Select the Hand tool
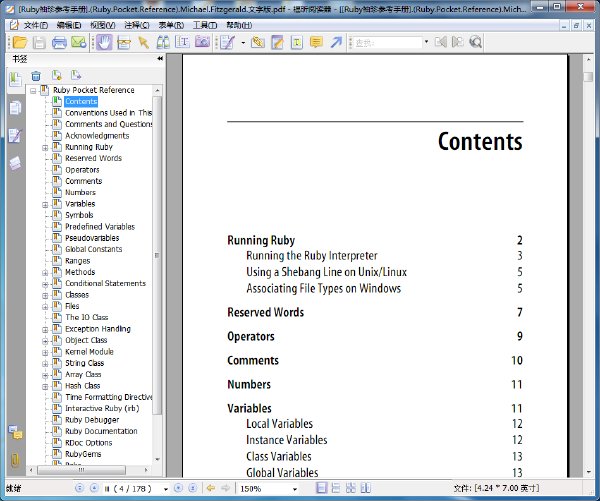 pyautogui.click(x=104, y=42)
